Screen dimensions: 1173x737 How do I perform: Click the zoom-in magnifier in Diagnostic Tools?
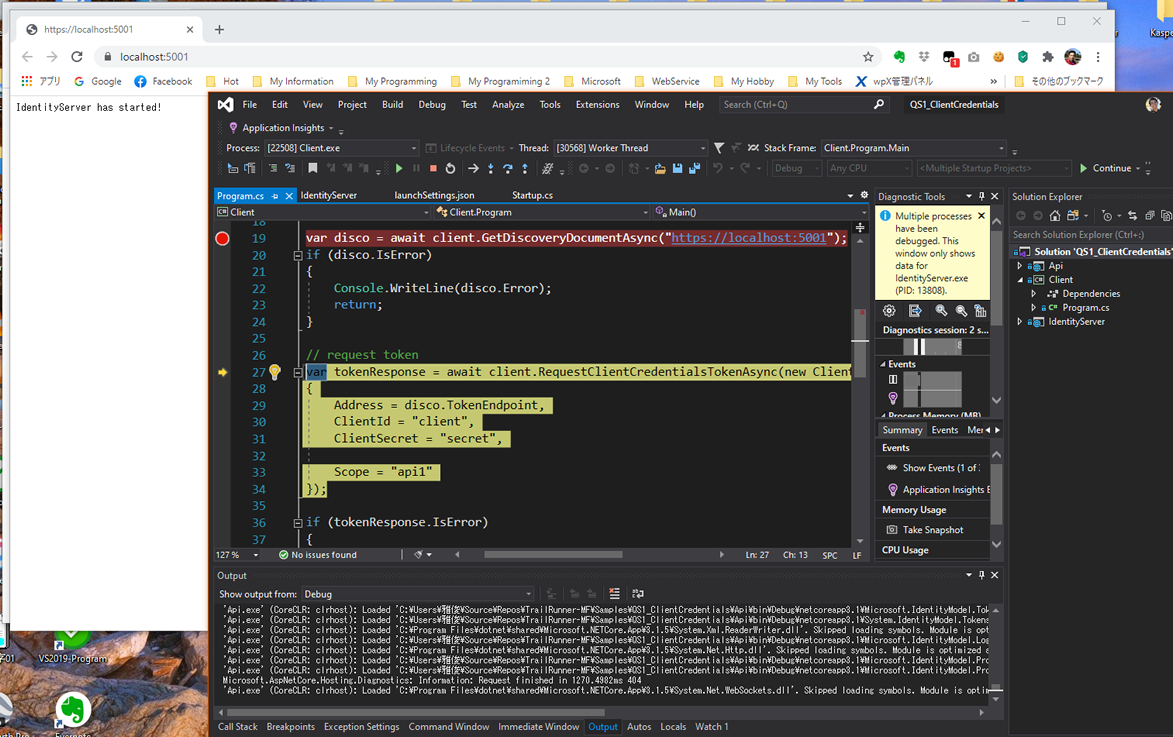tap(940, 310)
